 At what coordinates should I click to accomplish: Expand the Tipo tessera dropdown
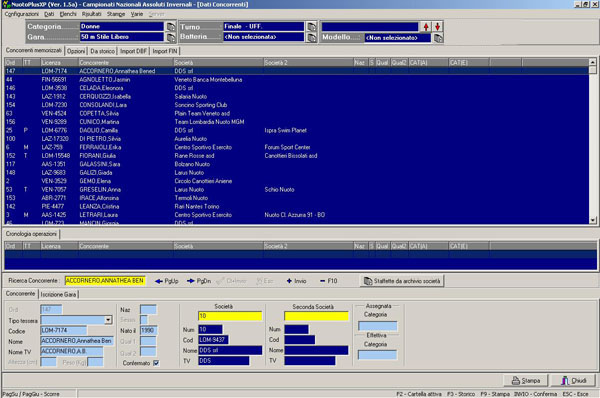pos(108,320)
